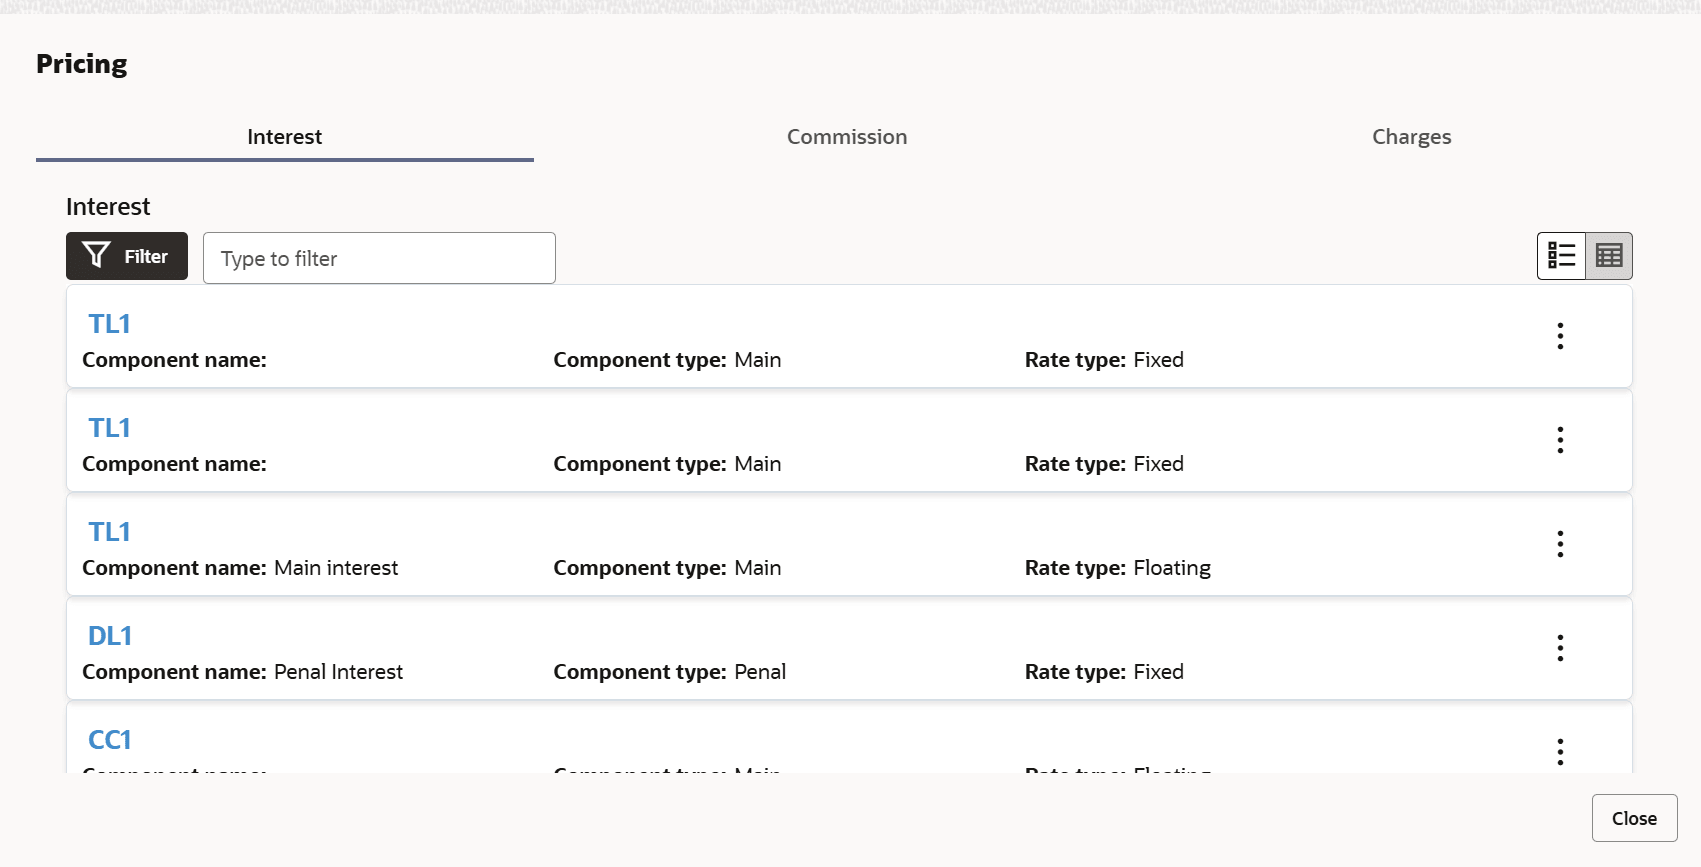Switch to table grid view

(x=1609, y=256)
